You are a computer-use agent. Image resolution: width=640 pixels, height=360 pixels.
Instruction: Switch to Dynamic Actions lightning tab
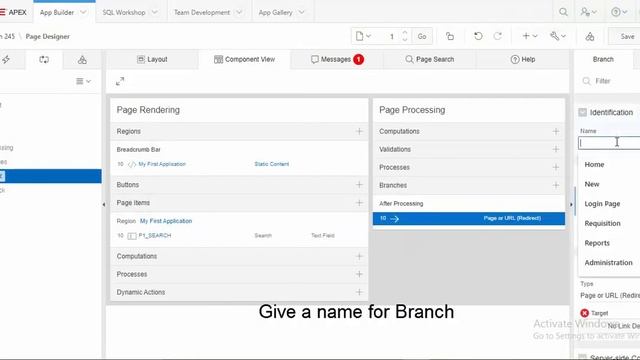(6, 60)
